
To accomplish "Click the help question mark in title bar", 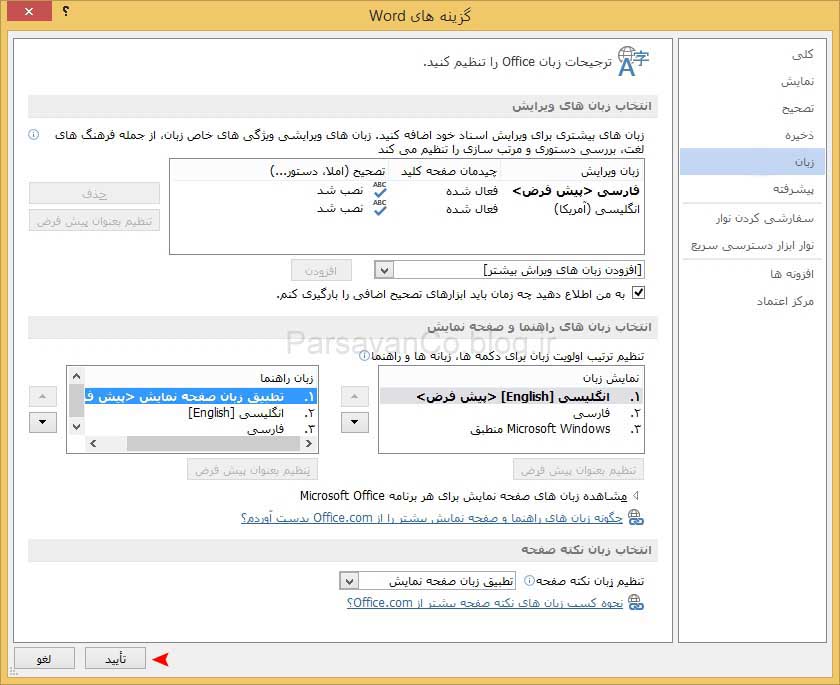I will click(x=66, y=11).
